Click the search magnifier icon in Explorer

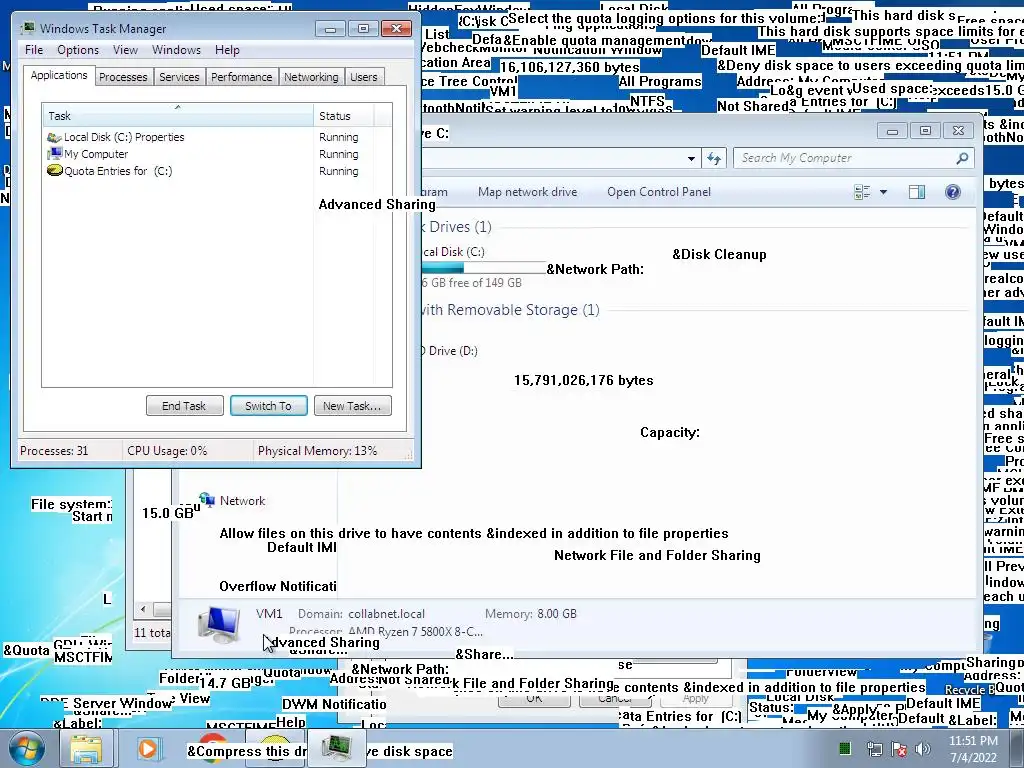[x=962, y=158]
